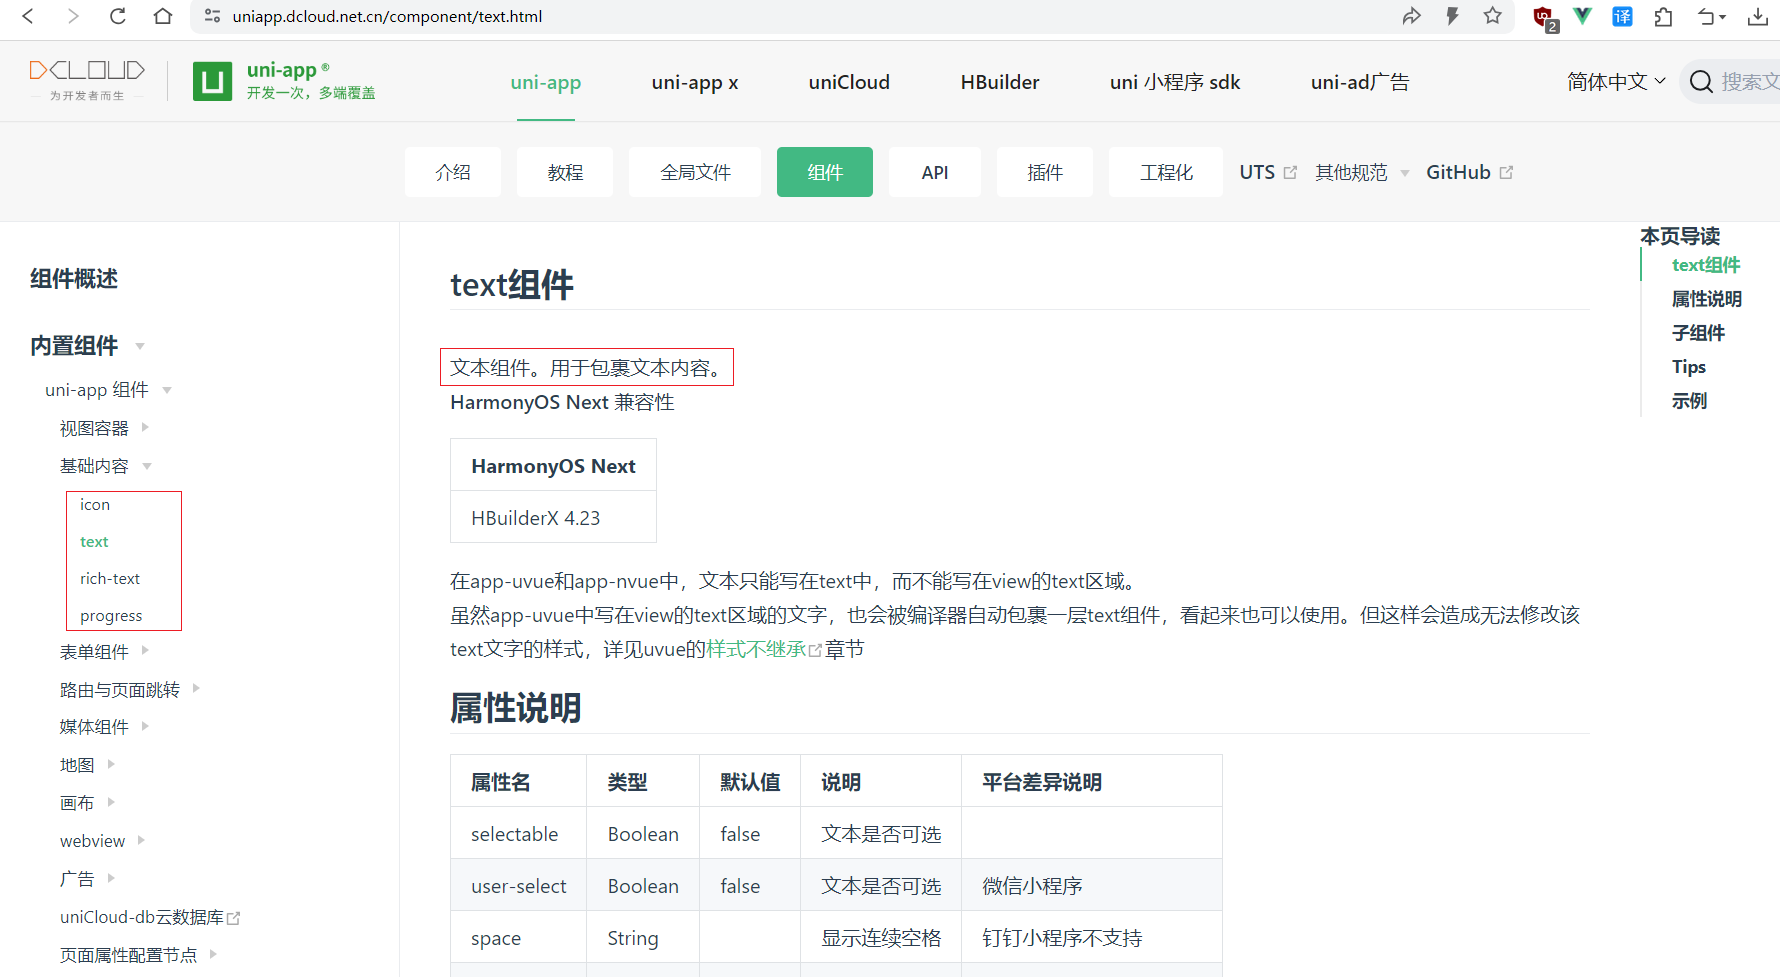This screenshot has width=1780, height=977.
Task: Open downloads via the download icon
Action: (x=1757, y=16)
